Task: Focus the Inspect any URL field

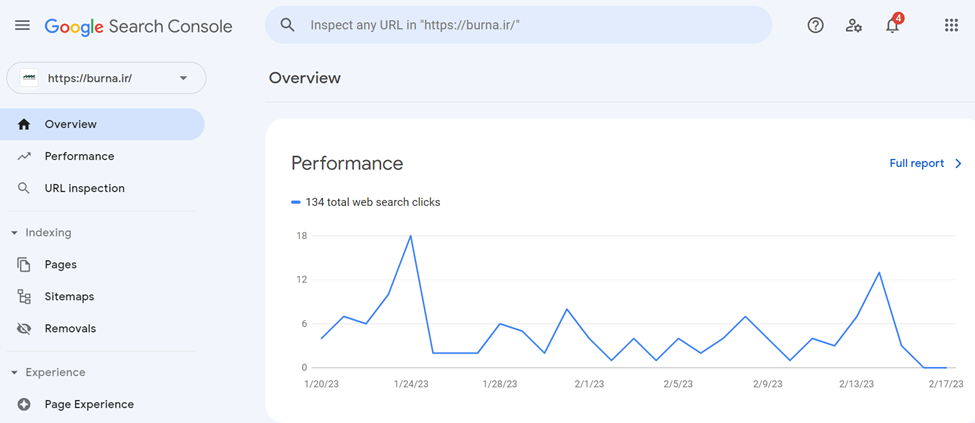Action: click(x=520, y=25)
